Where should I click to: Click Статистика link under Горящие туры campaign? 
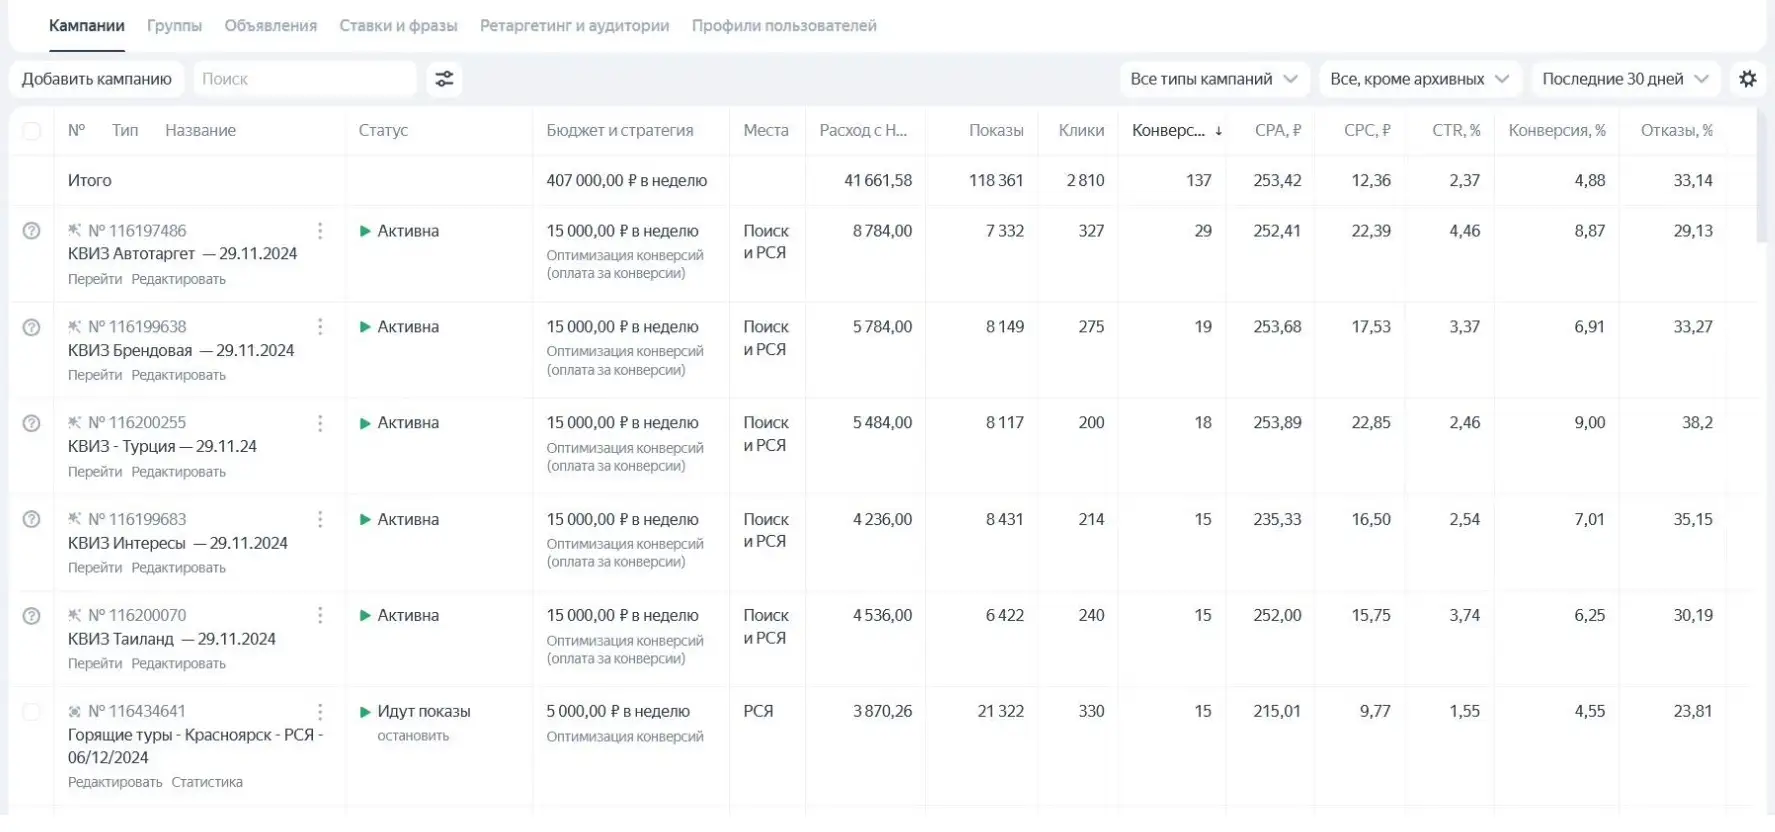[x=207, y=782]
